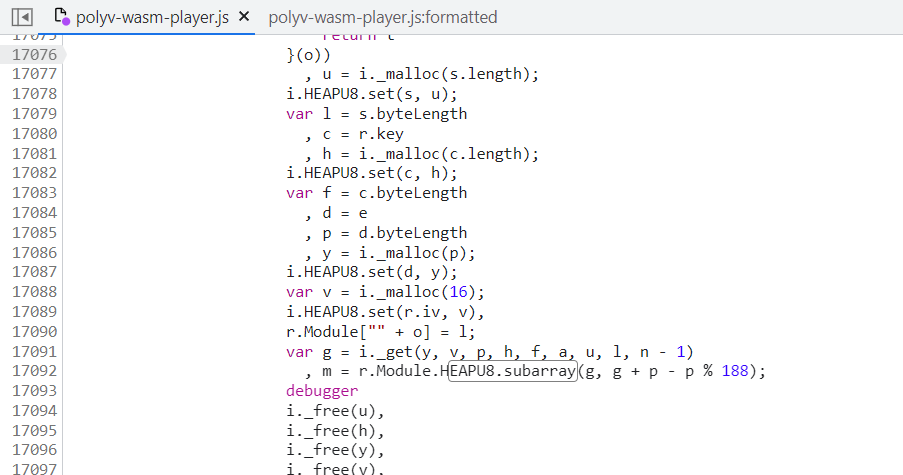The height and width of the screenshot is (475, 903).
Task: Click line number 17080 in gutter
Action: click(35, 134)
